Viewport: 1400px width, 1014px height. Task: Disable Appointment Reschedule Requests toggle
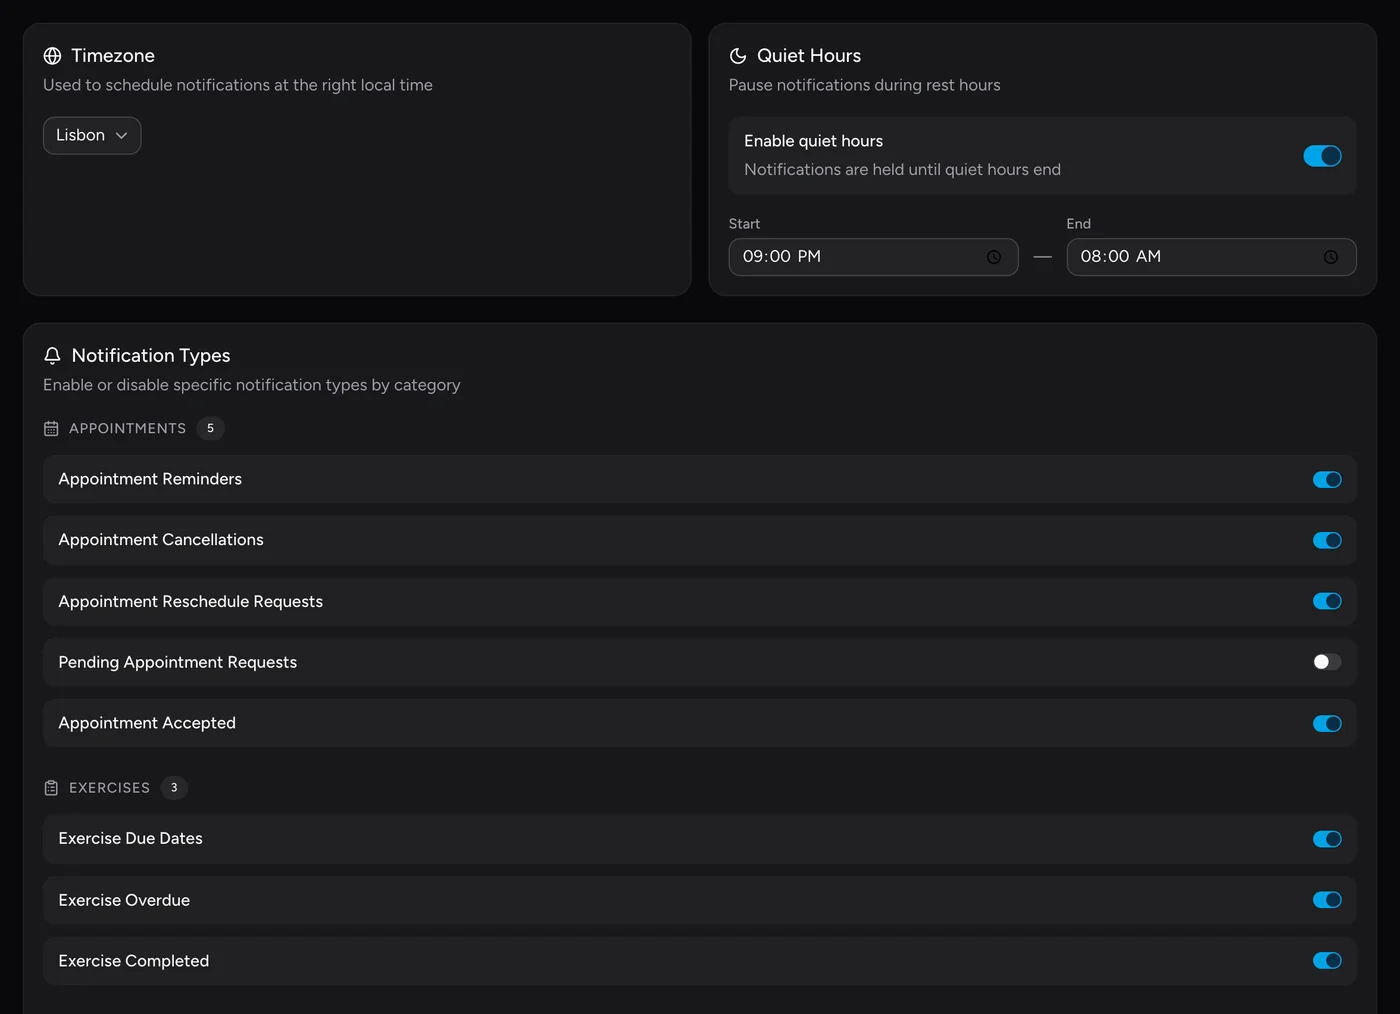[x=1327, y=601]
